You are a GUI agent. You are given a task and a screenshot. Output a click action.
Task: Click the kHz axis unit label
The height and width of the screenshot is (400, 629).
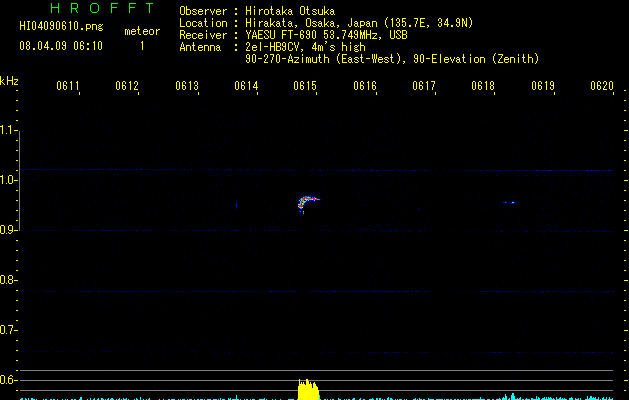pos(9,81)
